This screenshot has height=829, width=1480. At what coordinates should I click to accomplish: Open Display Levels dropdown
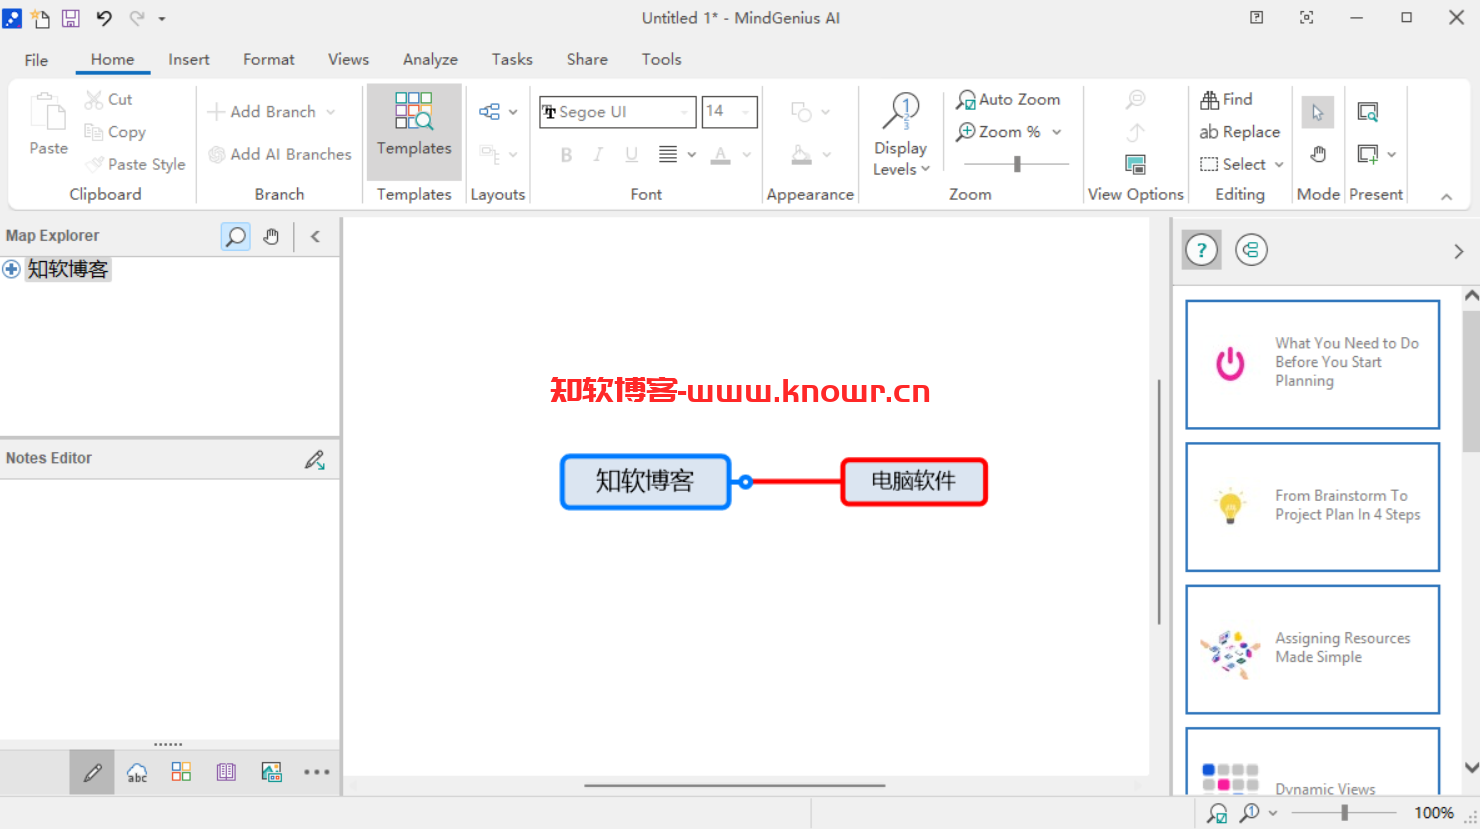tap(901, 135)
